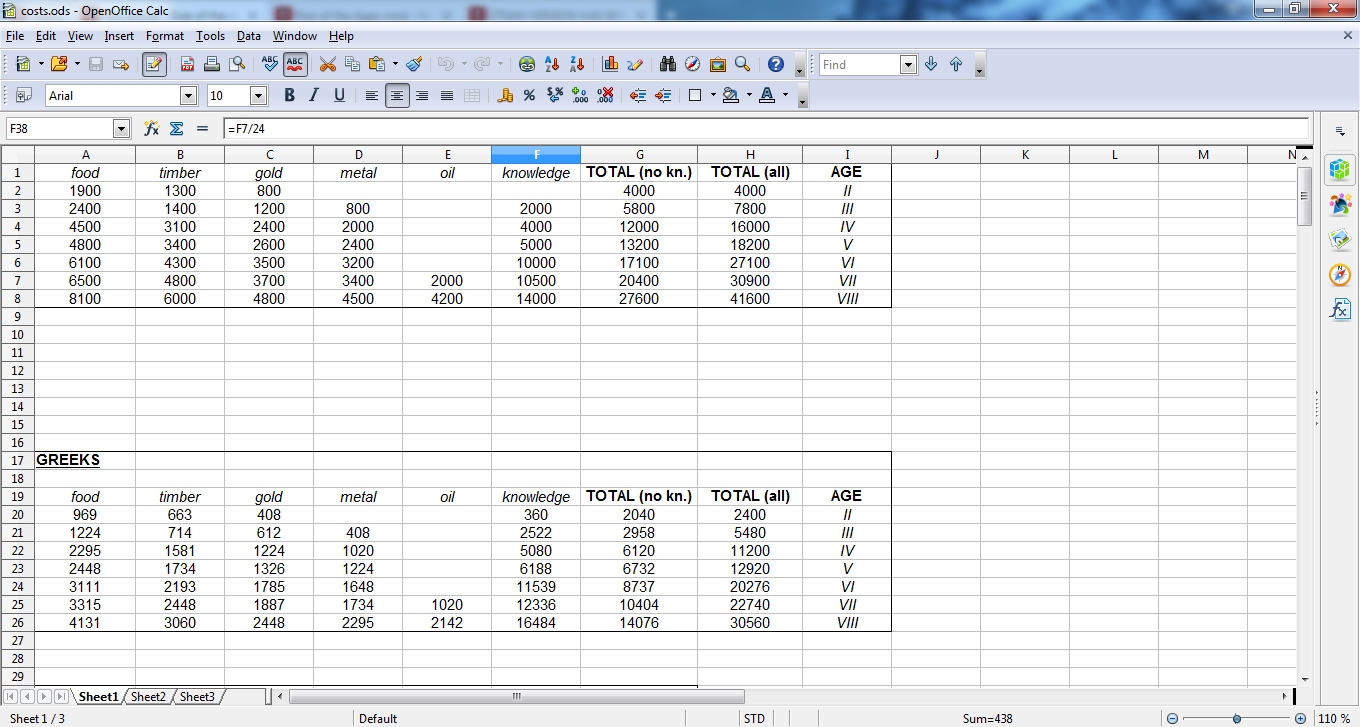The height and width of the screenshot is (727, 1360).
Task: Toggle Justified alignment
Action: pos(447,95)
